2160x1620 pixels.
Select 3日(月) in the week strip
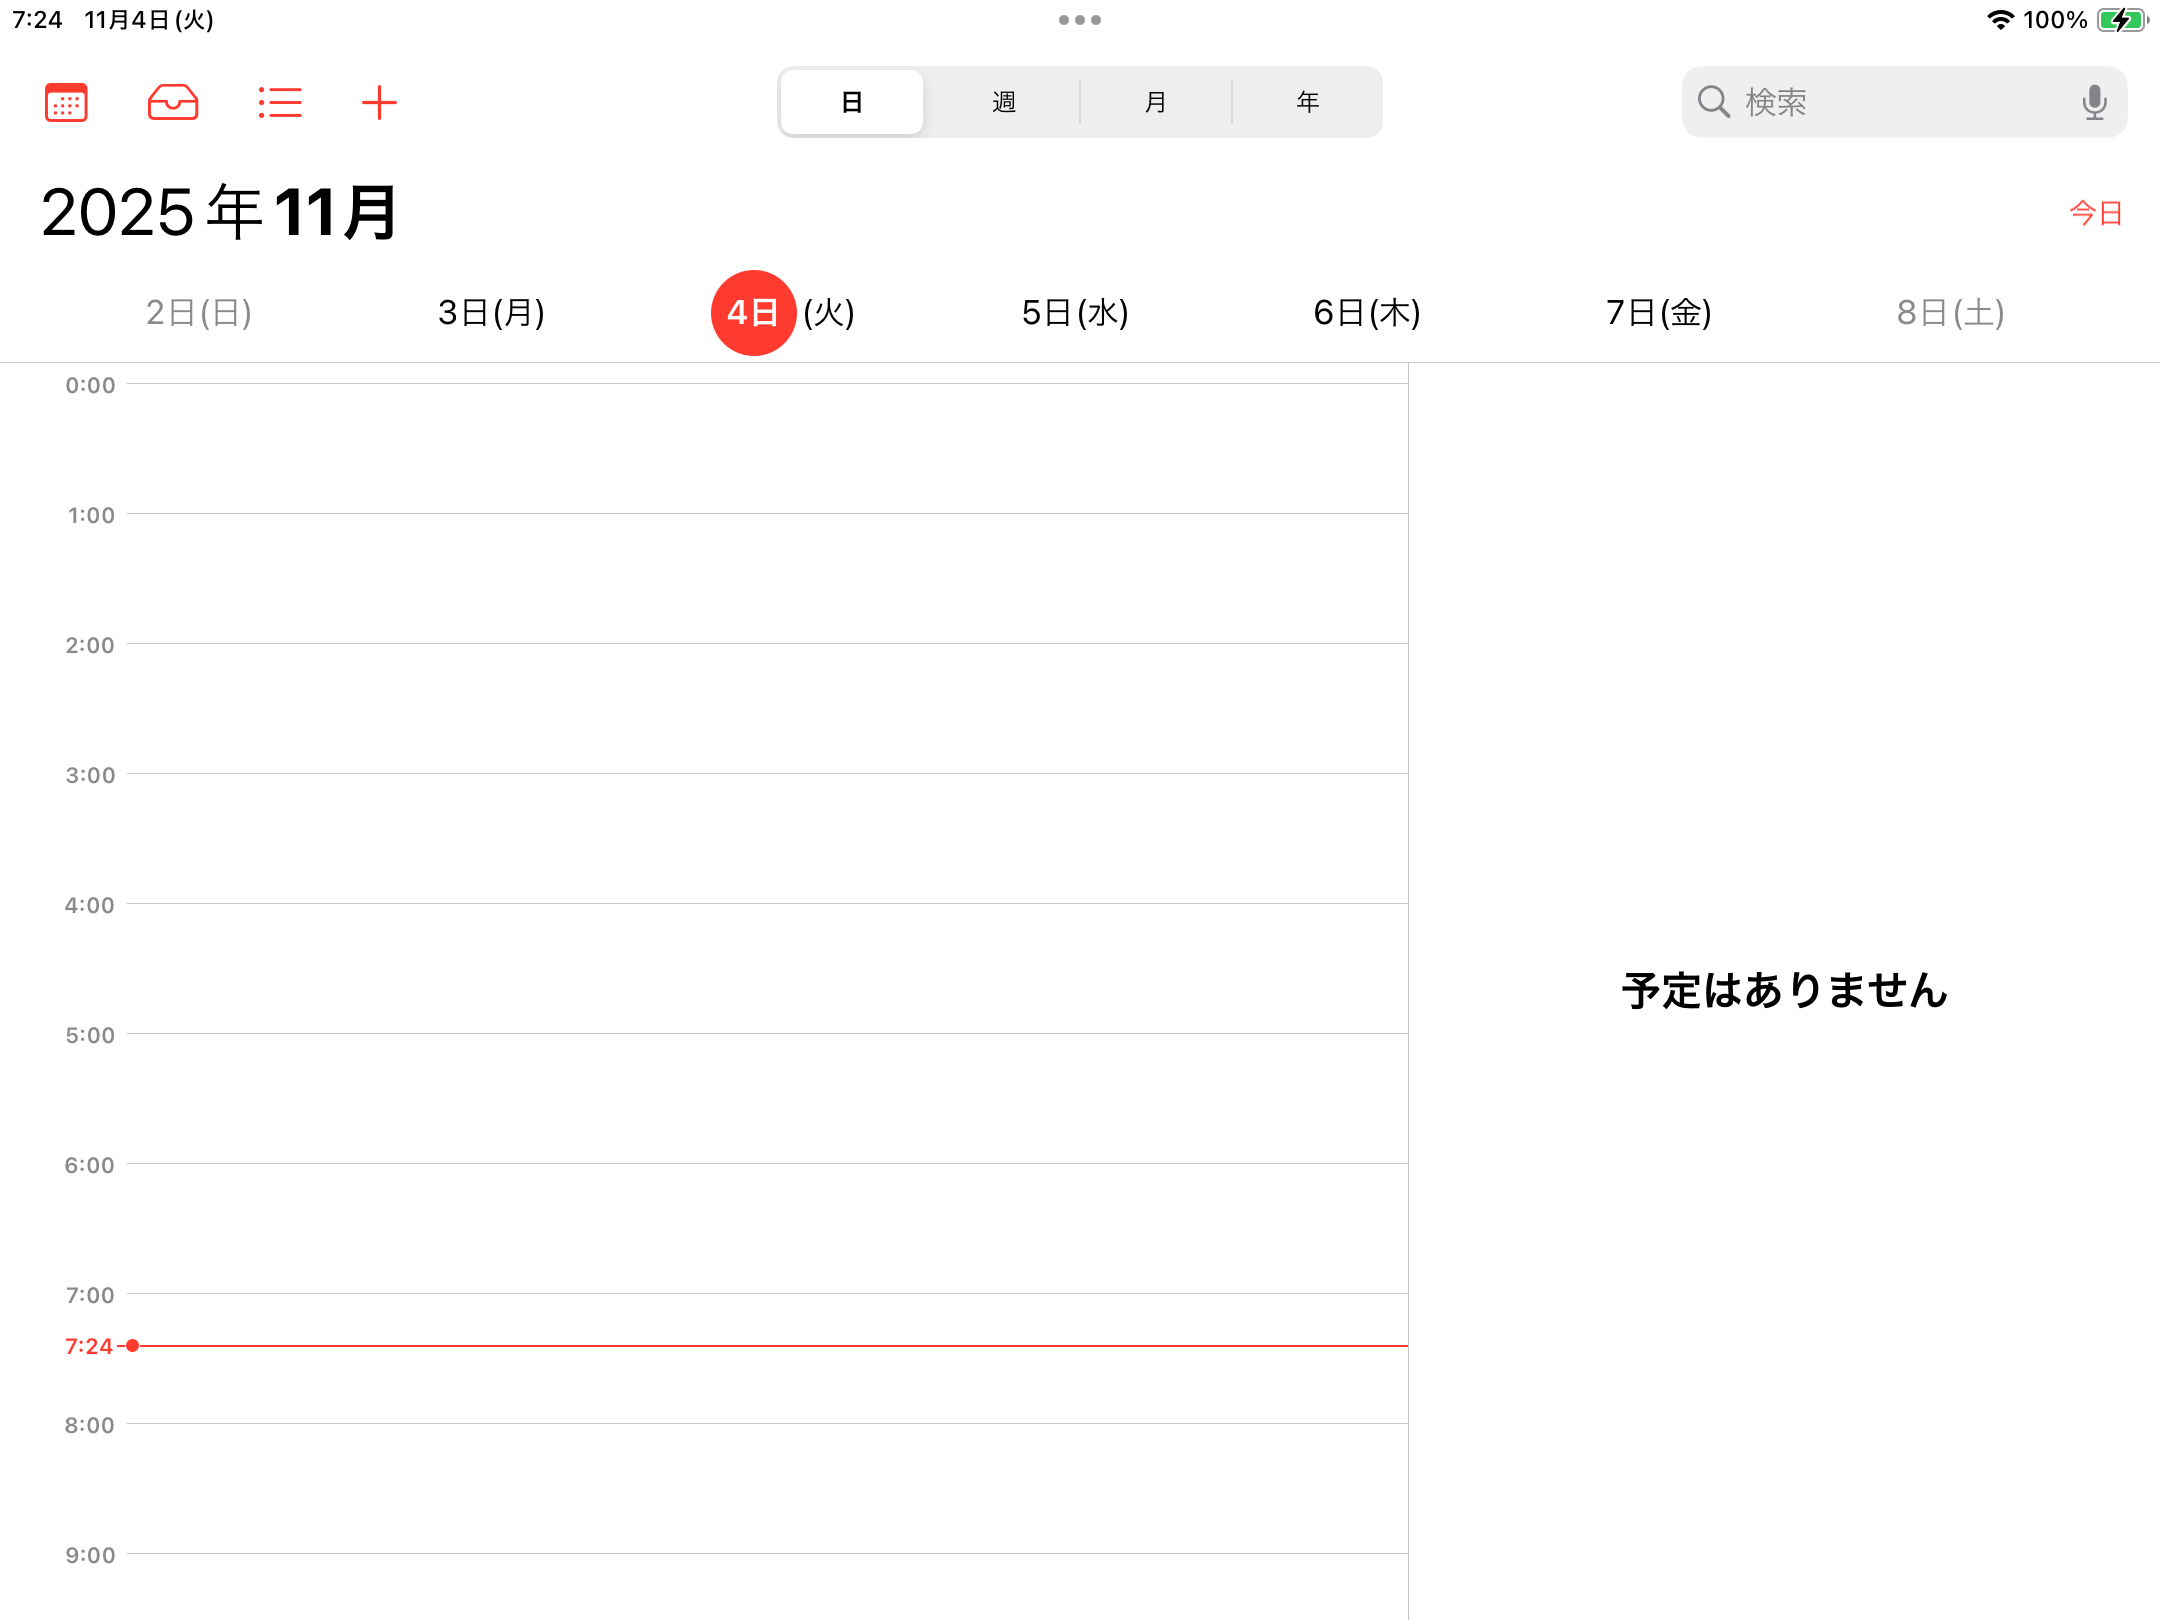[x=491, y=313]
